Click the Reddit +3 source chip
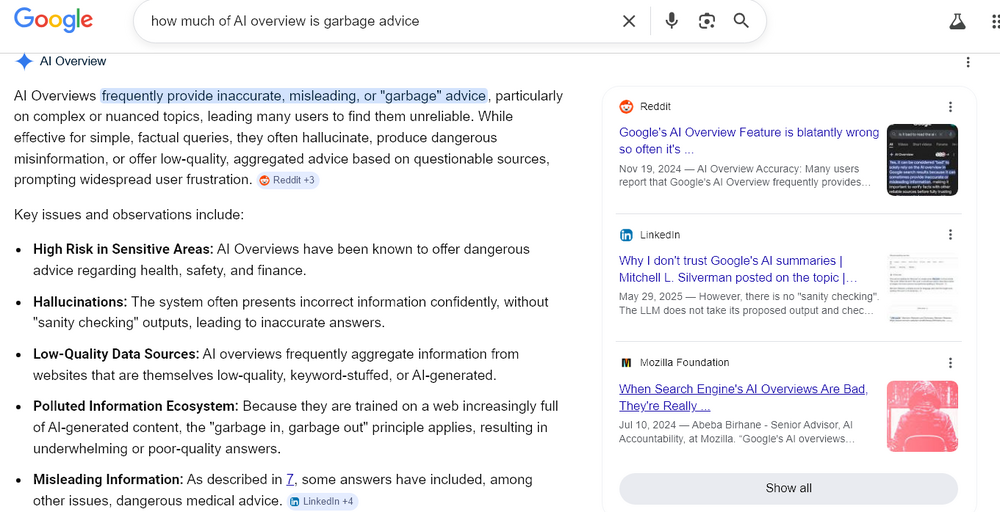The height and width of the screenshot is (512, 1000). [288, 180]
